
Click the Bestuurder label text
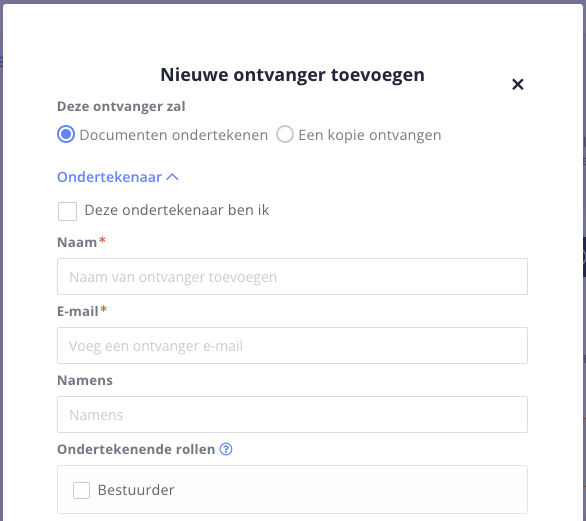[136, 490]
